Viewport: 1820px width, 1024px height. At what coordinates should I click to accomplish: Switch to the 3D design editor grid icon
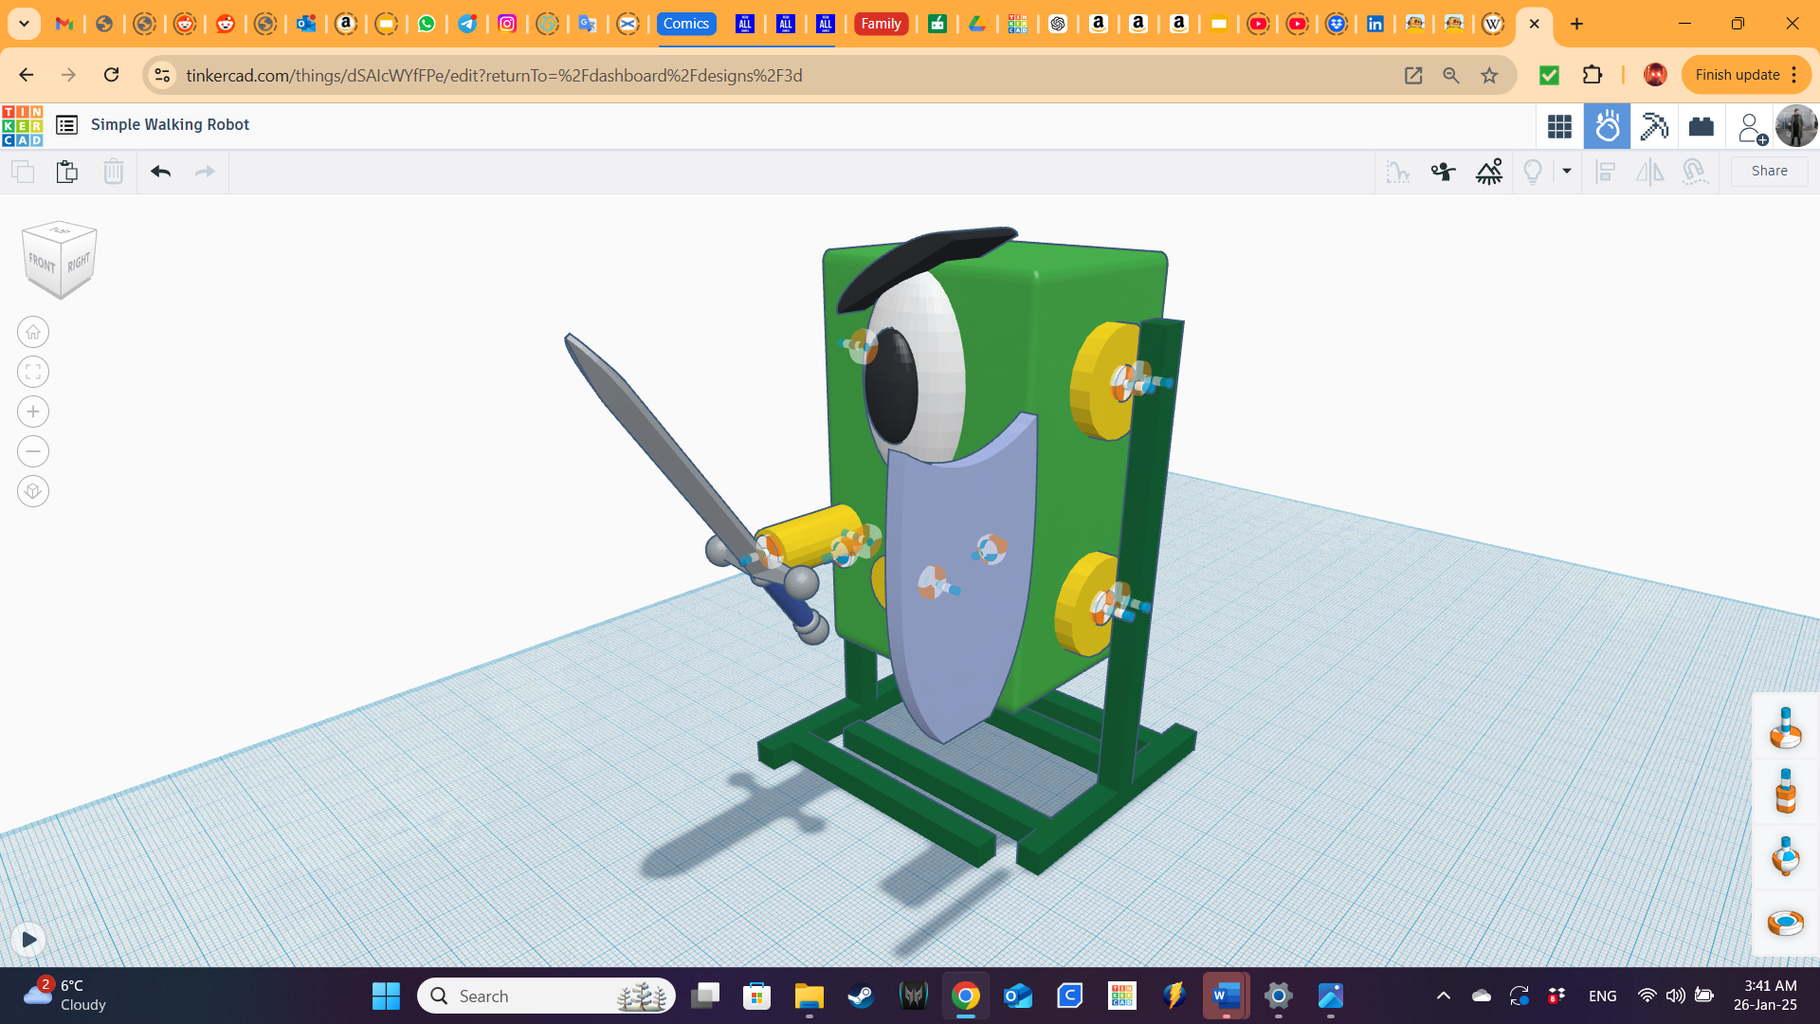1559,126
